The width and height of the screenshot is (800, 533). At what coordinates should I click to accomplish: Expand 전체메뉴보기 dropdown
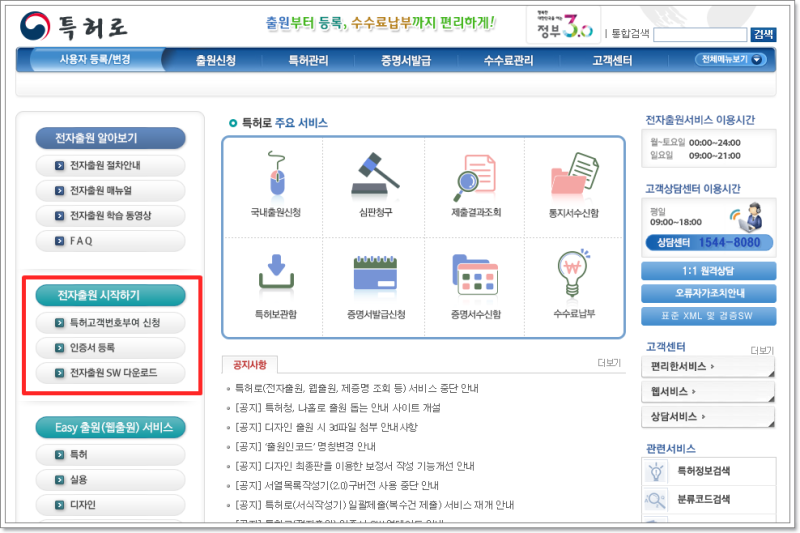coord(731,60)
